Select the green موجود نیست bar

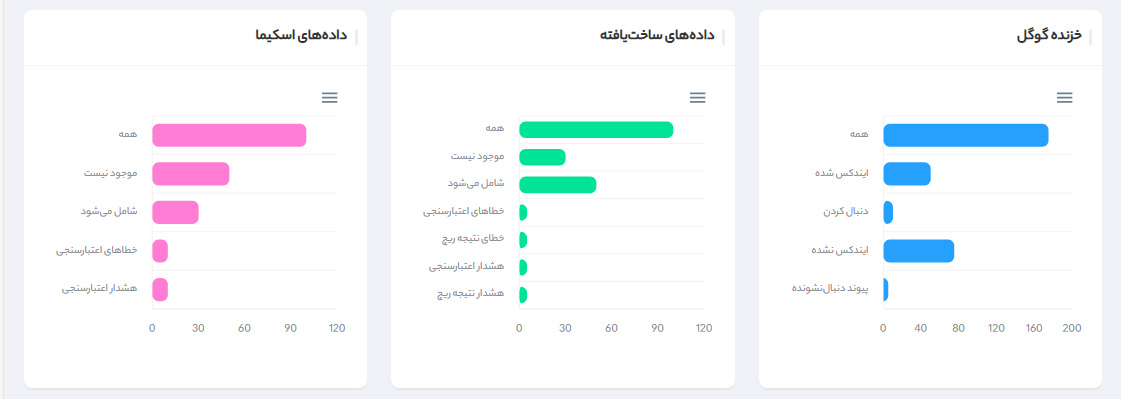click(542, 157)
